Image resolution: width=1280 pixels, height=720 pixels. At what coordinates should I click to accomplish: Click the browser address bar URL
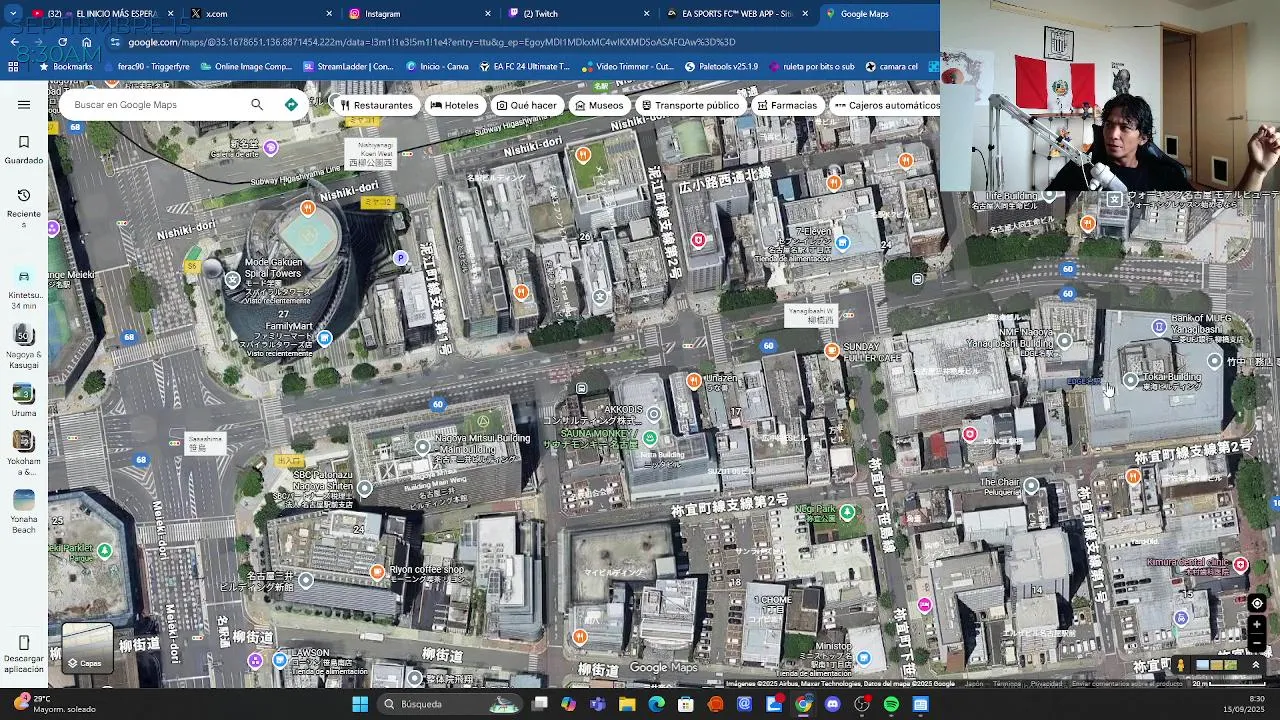431,42
